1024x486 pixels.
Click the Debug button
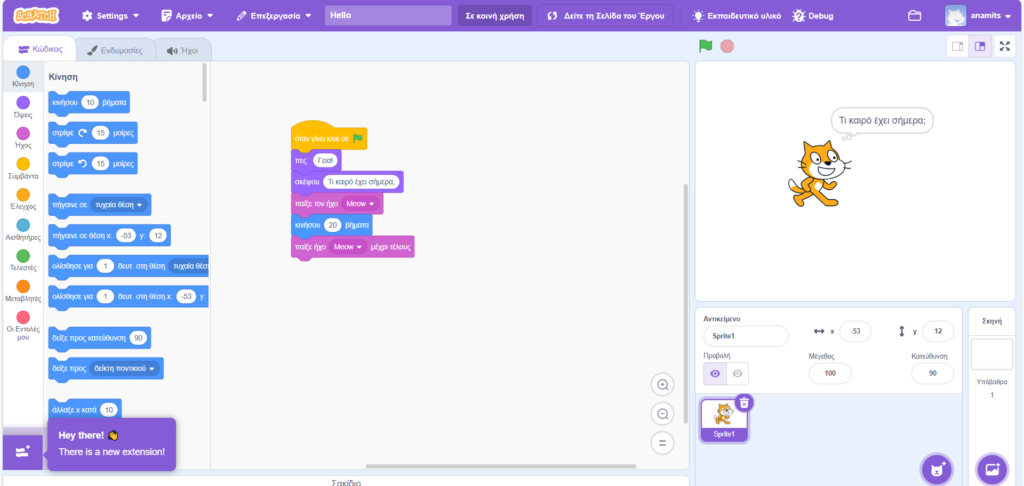(x=813, y=16)
